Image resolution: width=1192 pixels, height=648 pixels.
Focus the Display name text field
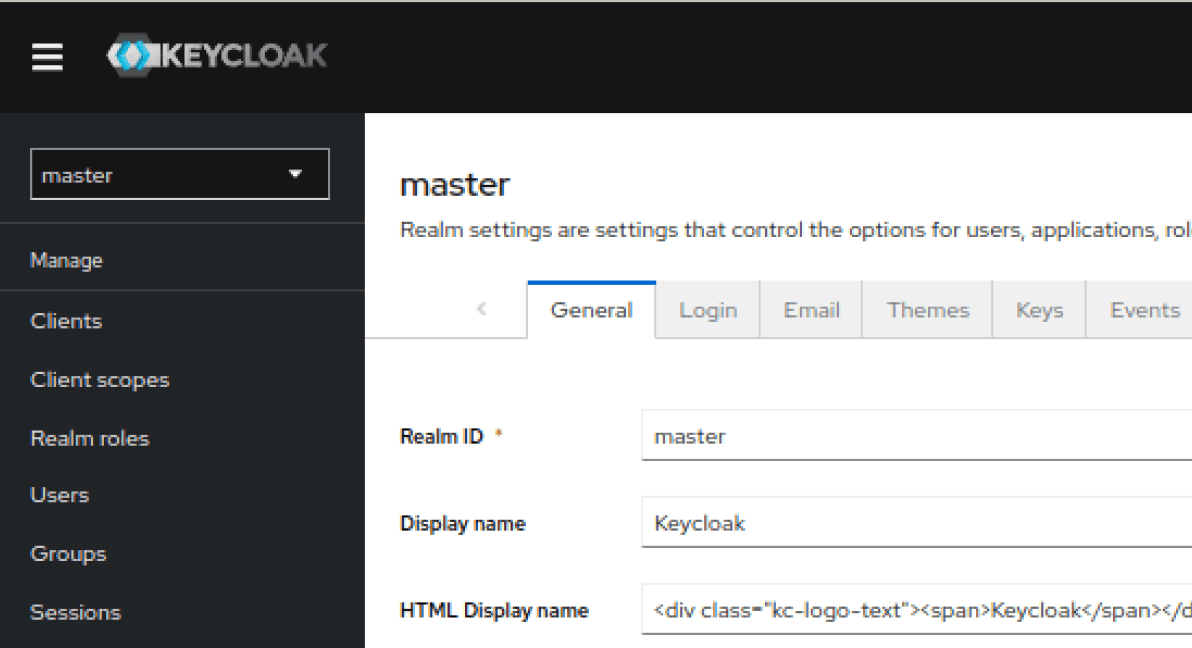click(915, 524)
